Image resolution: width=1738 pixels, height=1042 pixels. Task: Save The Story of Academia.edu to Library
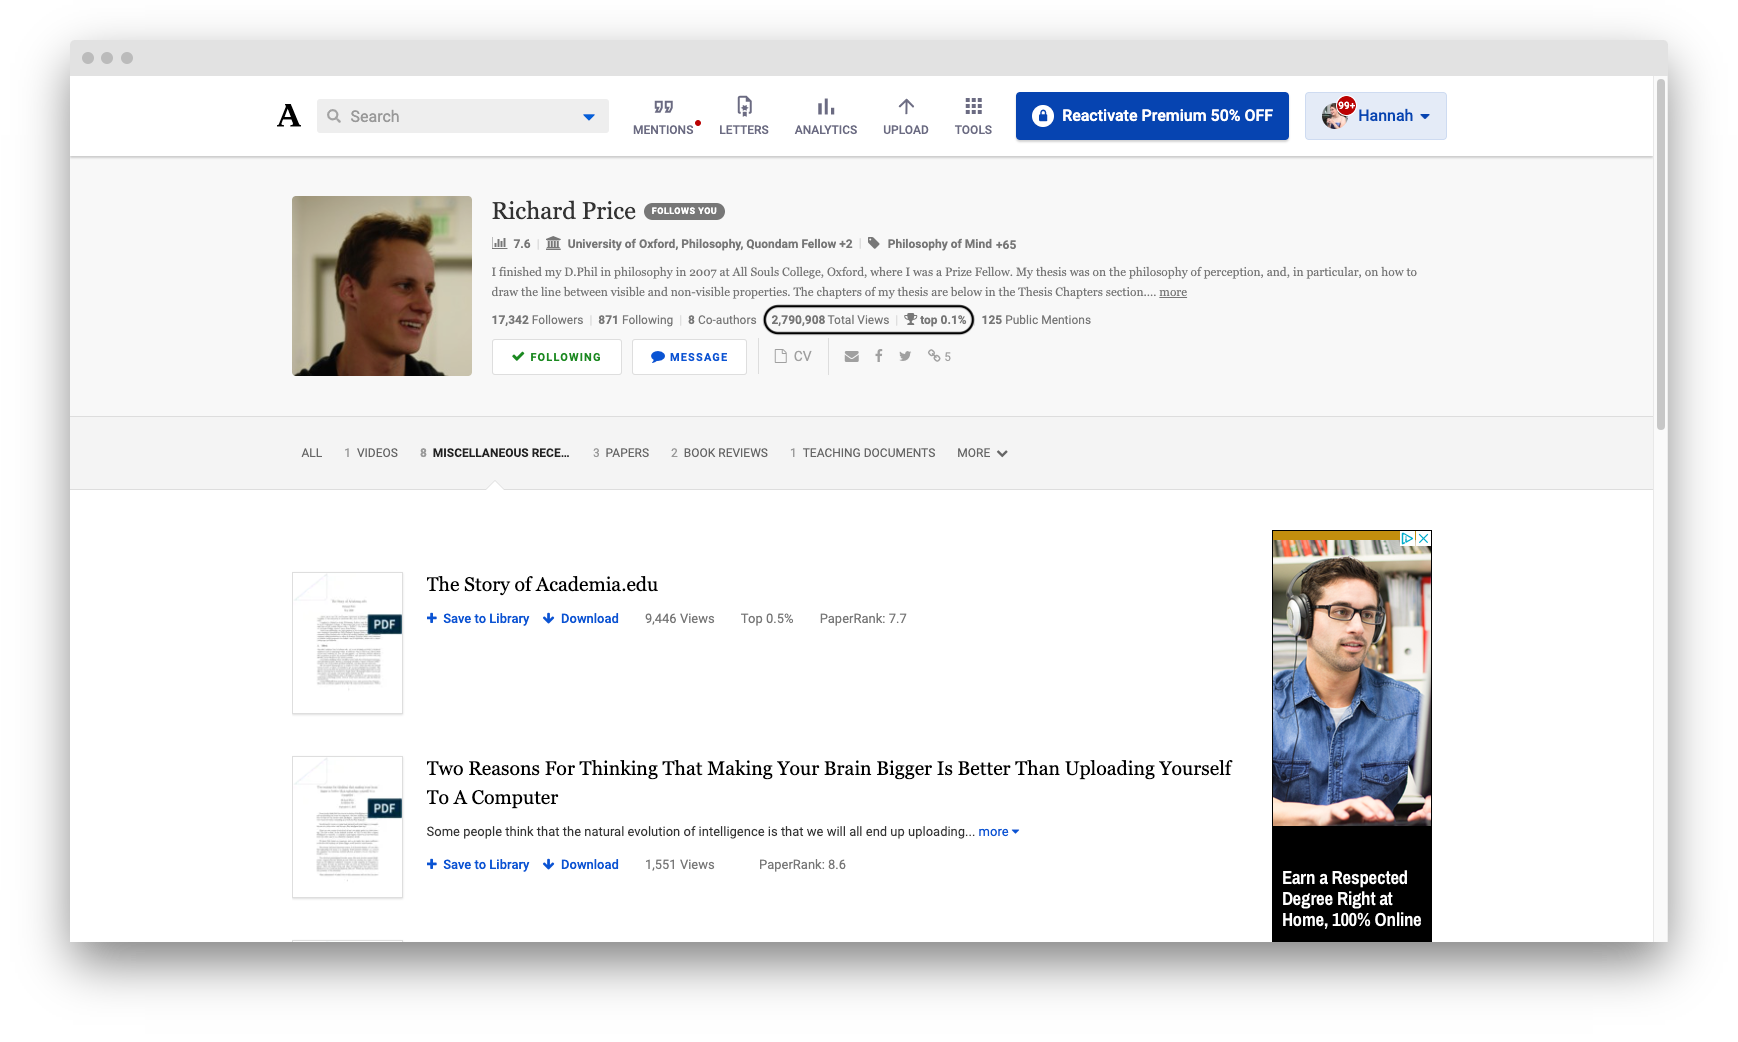click(478, 619)
